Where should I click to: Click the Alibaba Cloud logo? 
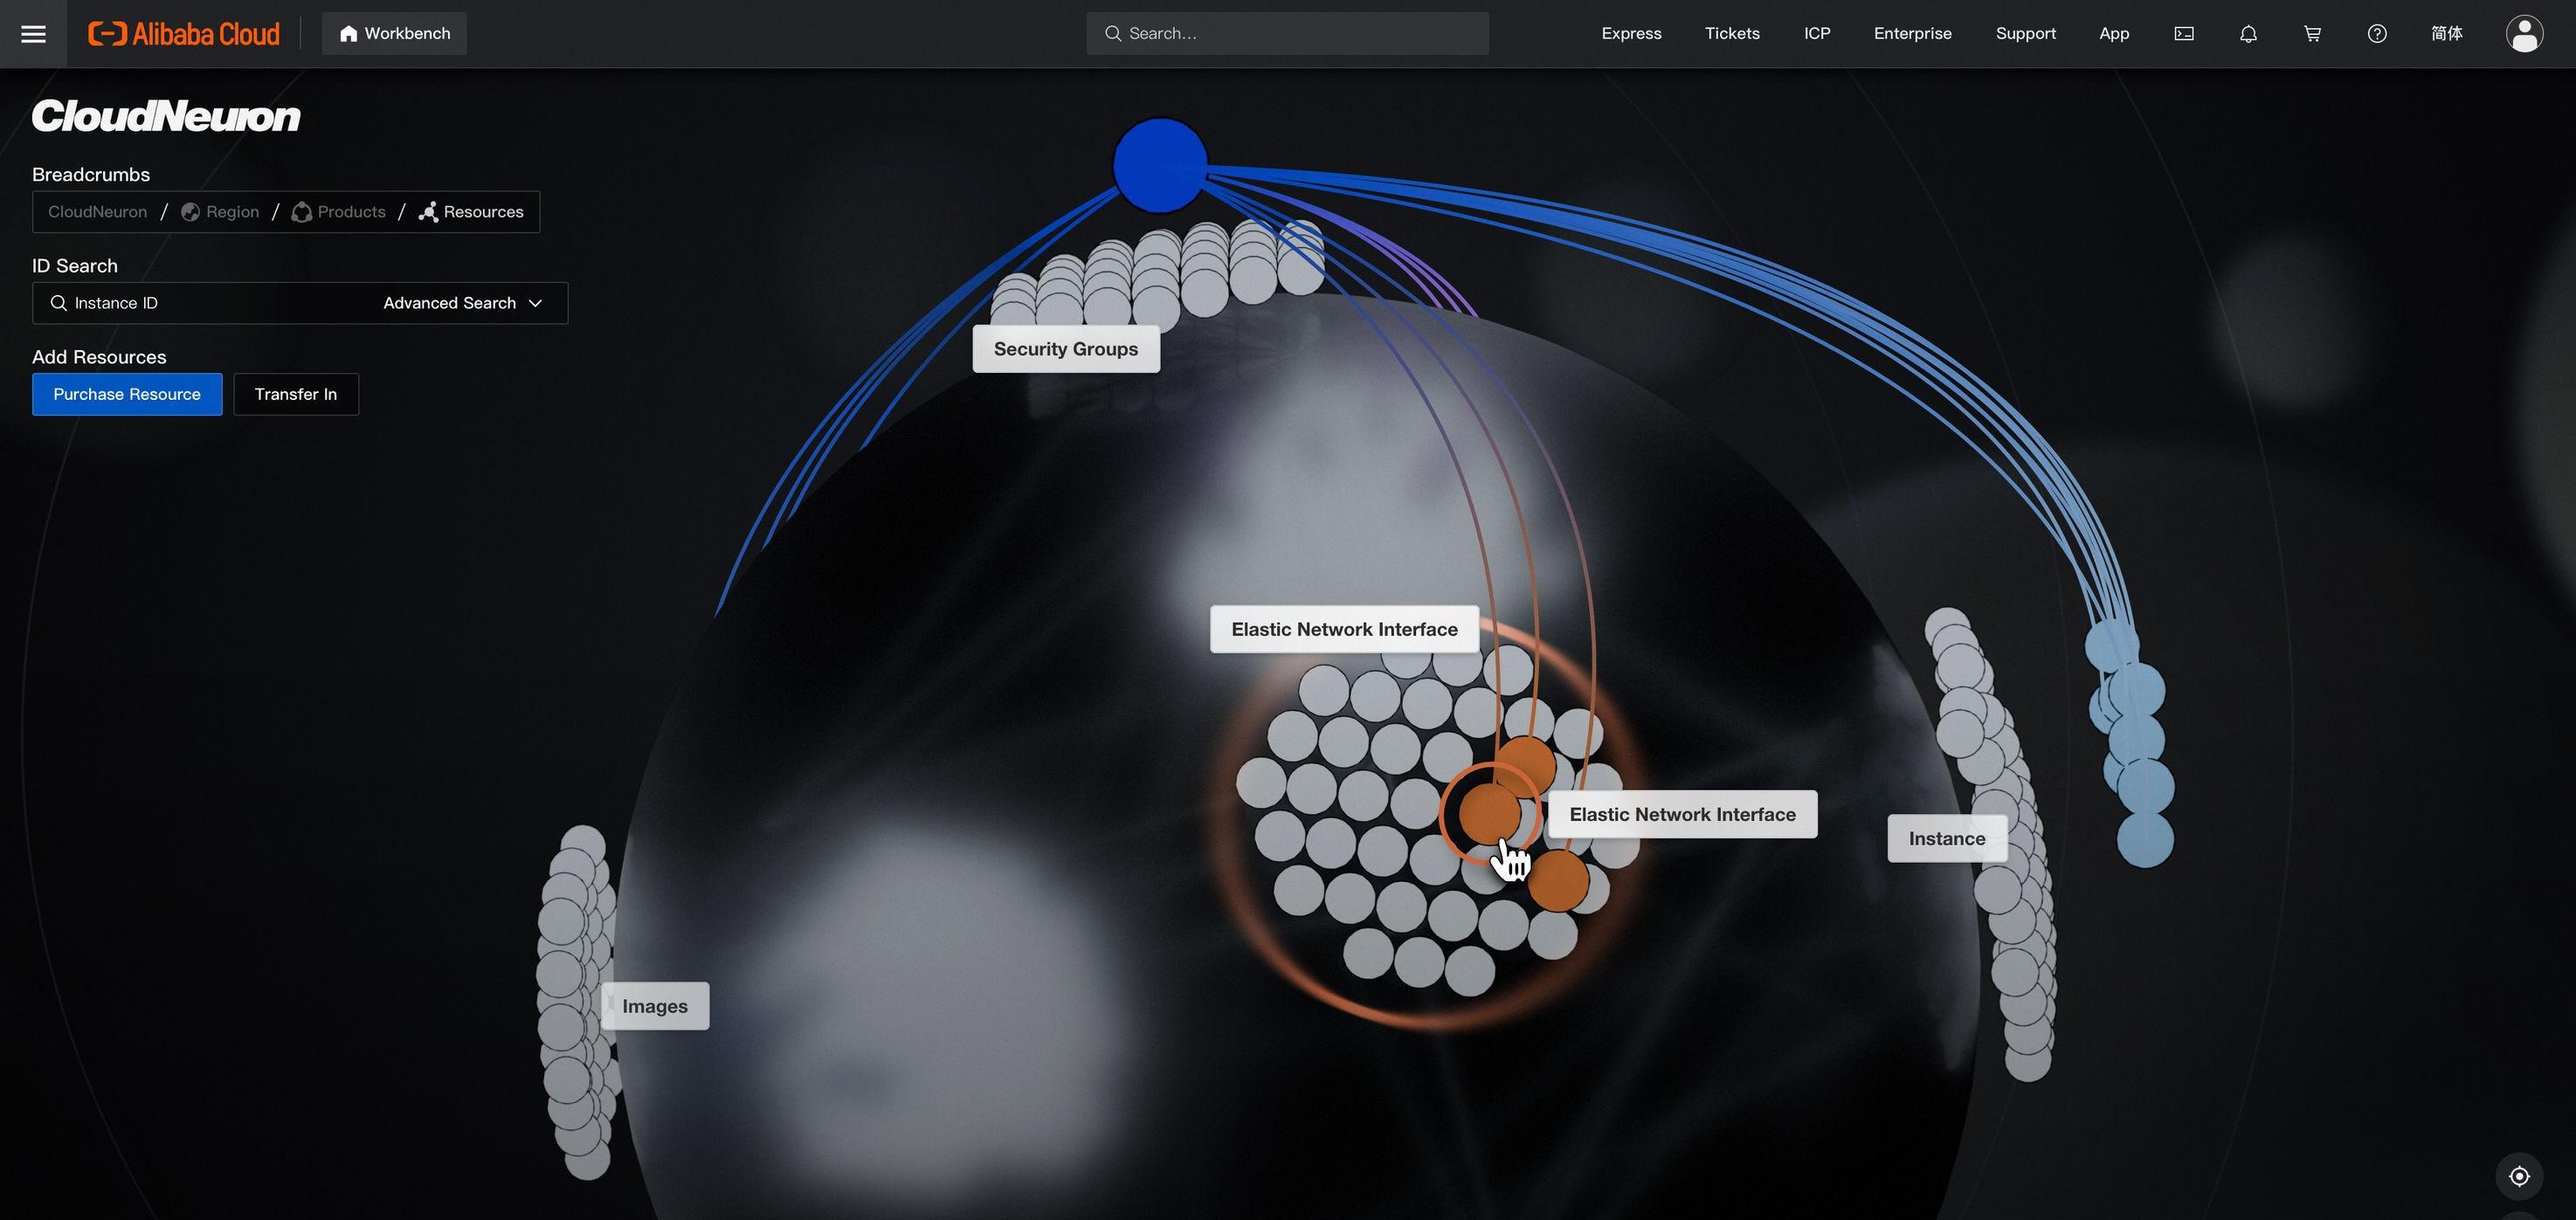(184, 34)
